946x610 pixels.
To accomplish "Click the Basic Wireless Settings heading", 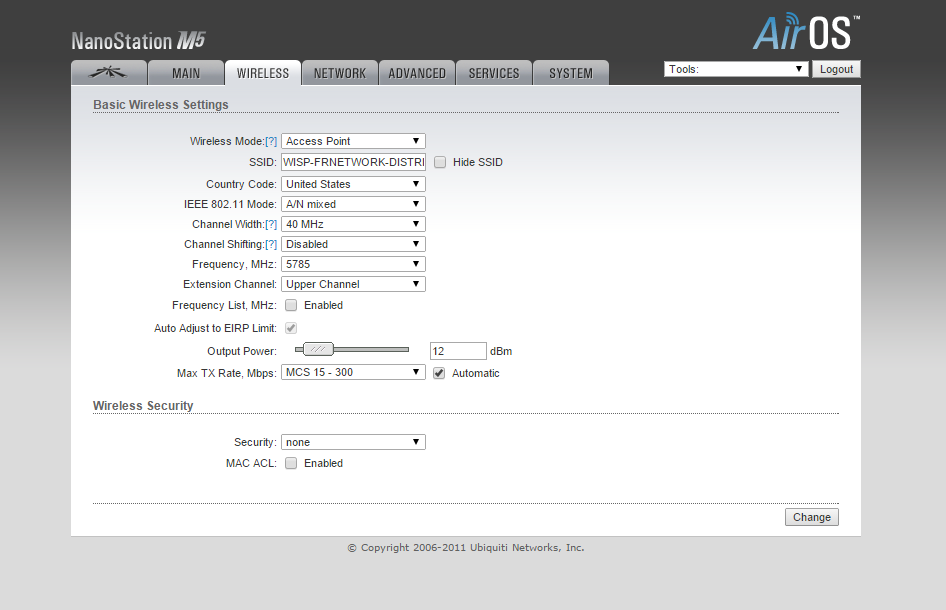I will click(x=160, y=104).
